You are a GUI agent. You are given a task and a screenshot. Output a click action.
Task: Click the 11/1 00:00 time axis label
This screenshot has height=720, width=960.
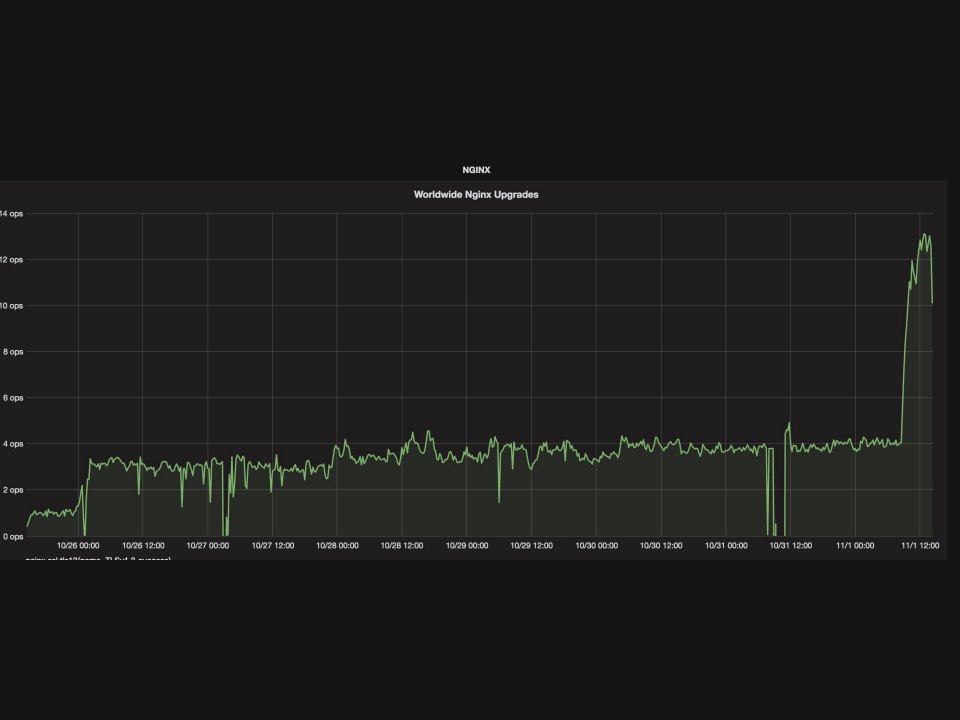coord(855,546)
